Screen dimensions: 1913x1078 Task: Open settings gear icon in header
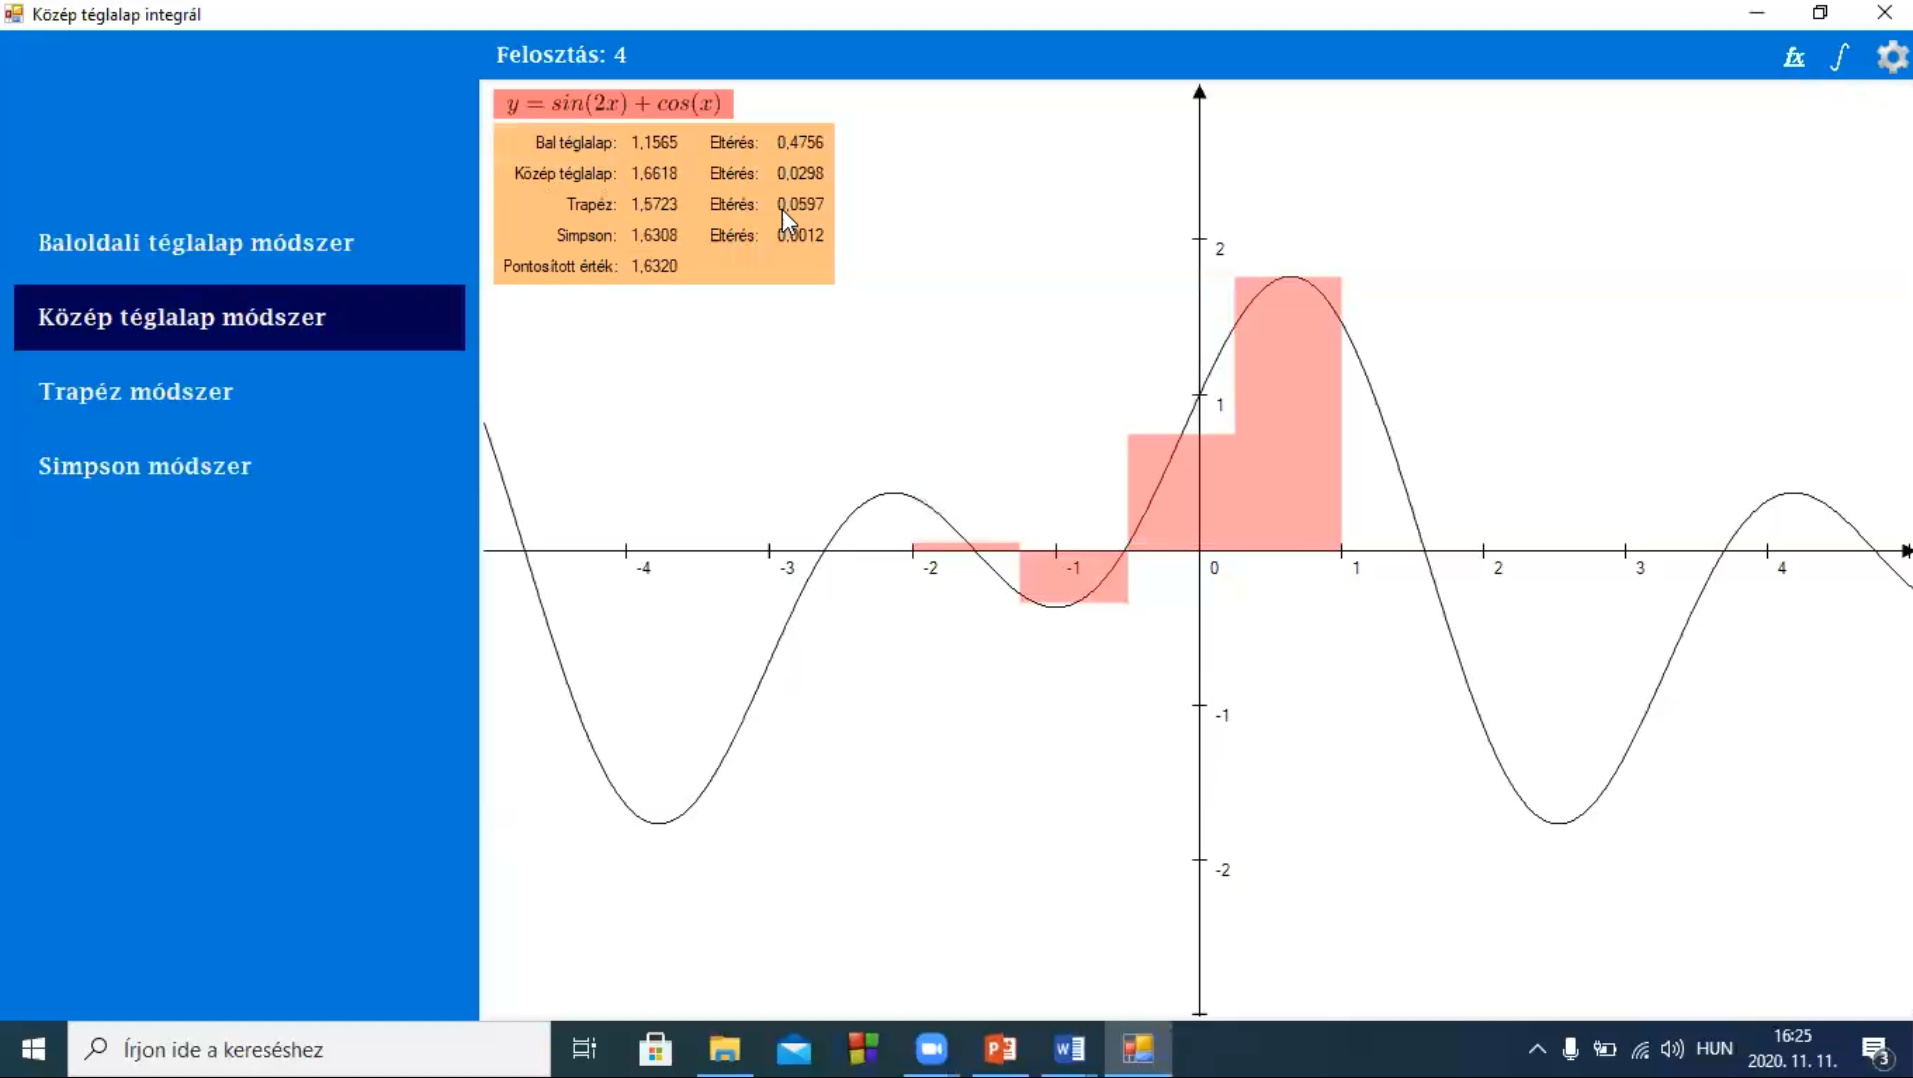1891,57
